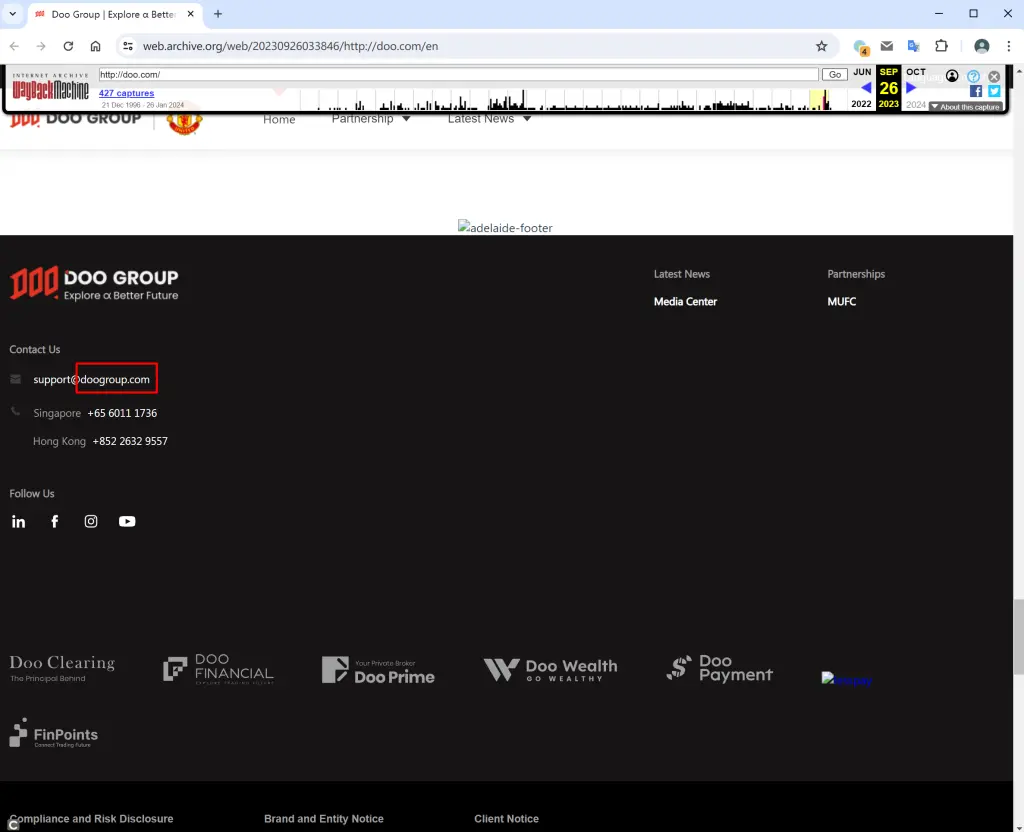Viewport: 1024px width, 832px height.
Task: Jump to previous capture with the left arrow
Action: click(x=866, y=88)
